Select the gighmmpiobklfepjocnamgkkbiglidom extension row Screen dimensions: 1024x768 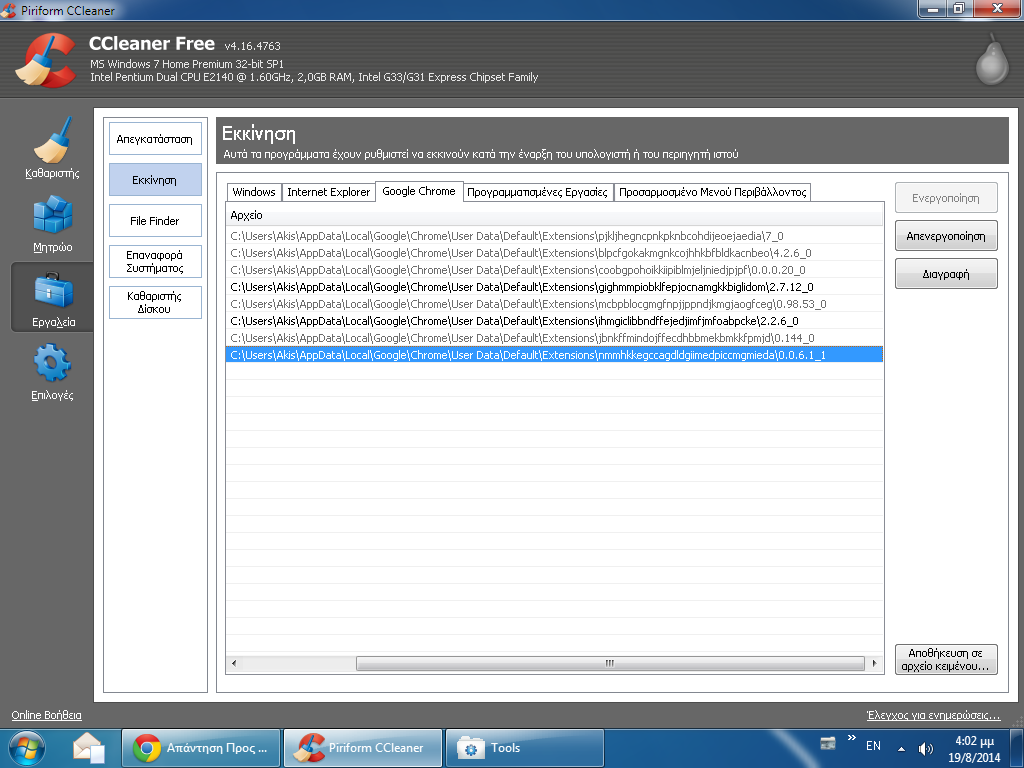point(554,287)
